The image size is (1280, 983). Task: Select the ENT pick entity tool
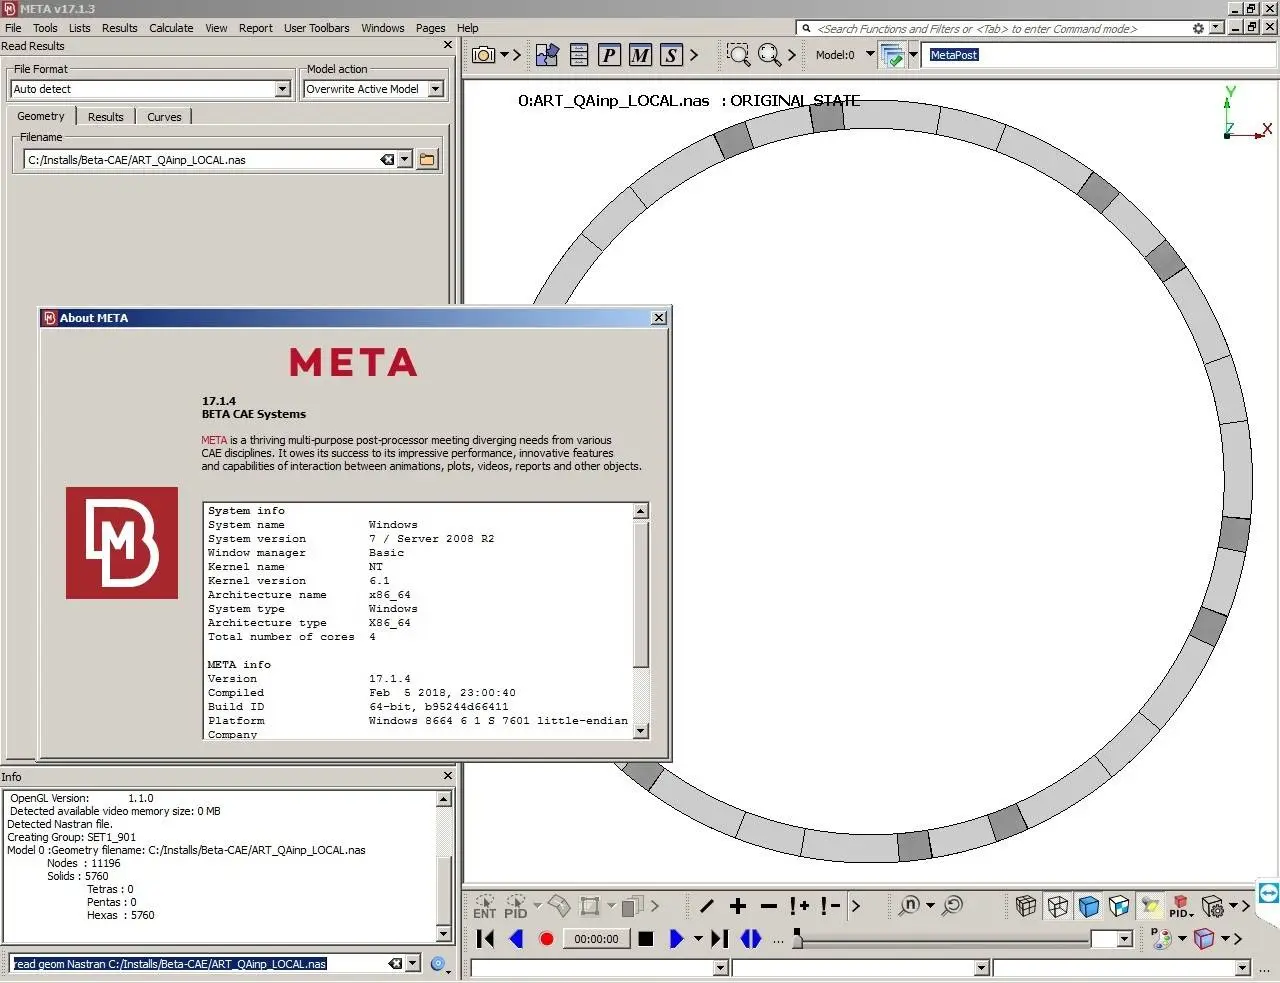[484, 907]
